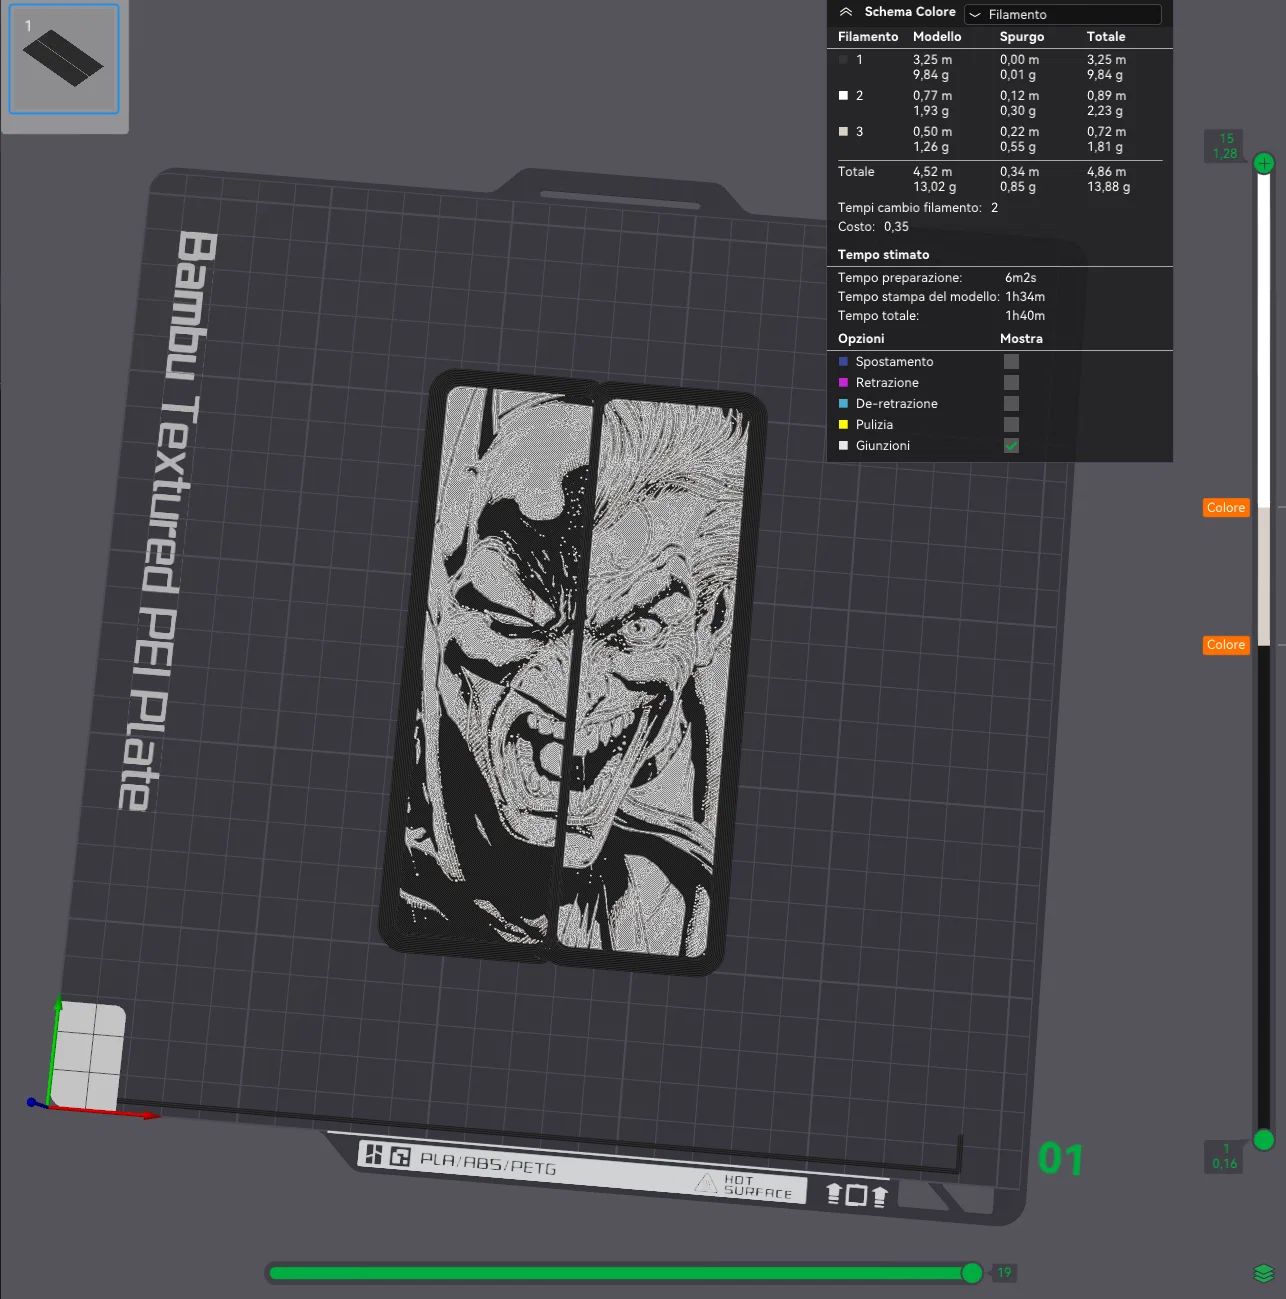Show De-retrazione moves via its checkbox
1286x1299 pixels.
pyautogui.click(x=1011, y=404)
